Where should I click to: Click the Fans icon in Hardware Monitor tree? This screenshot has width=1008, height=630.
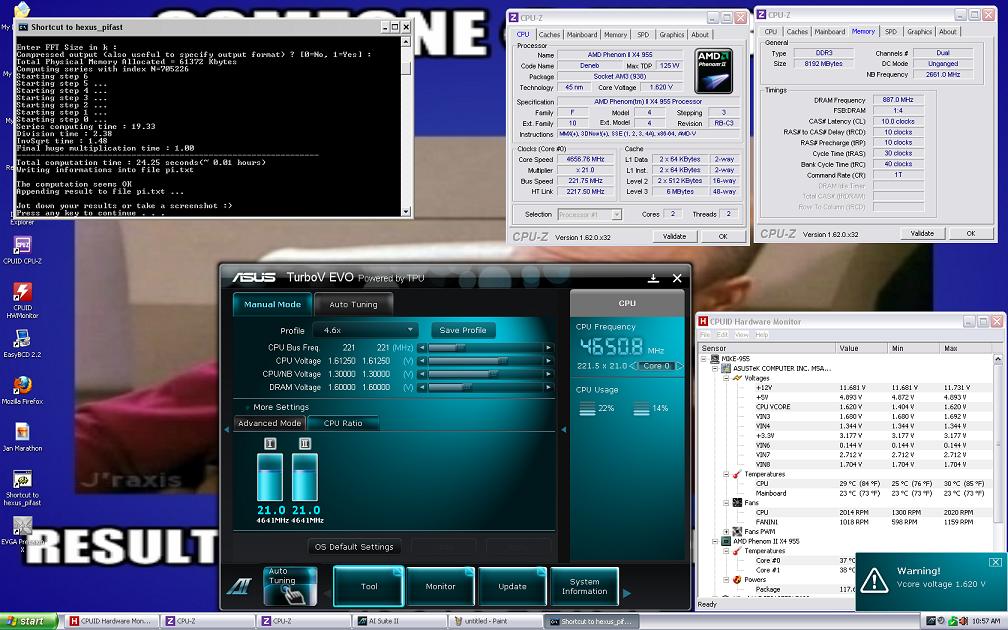click(x=737, y=503)
